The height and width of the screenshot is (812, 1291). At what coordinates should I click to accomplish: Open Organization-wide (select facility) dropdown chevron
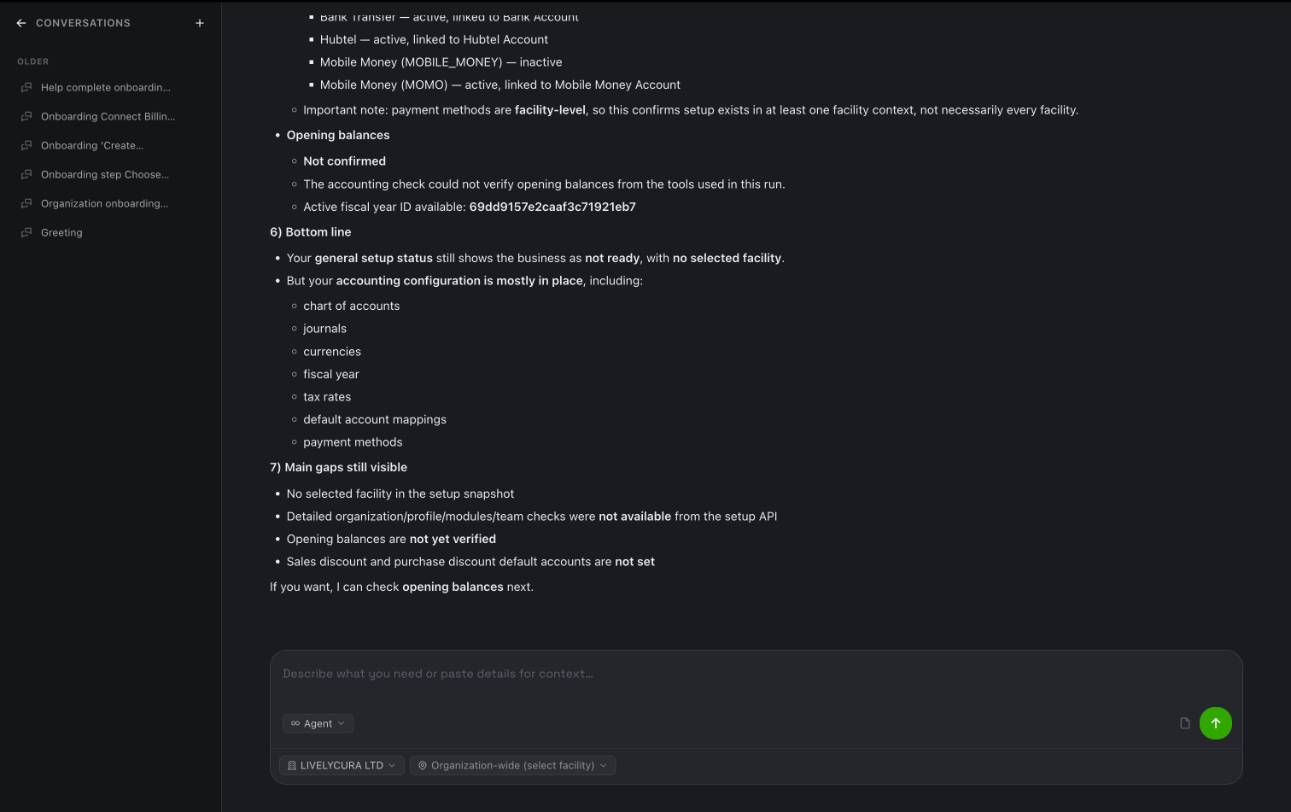pos(603,765)
